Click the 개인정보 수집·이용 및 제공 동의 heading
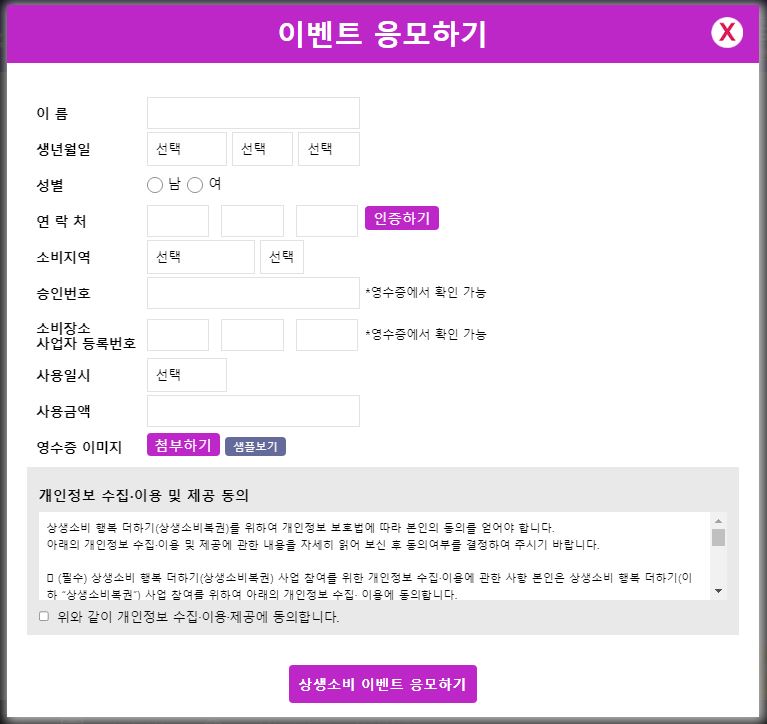 (x=144, y=496)
